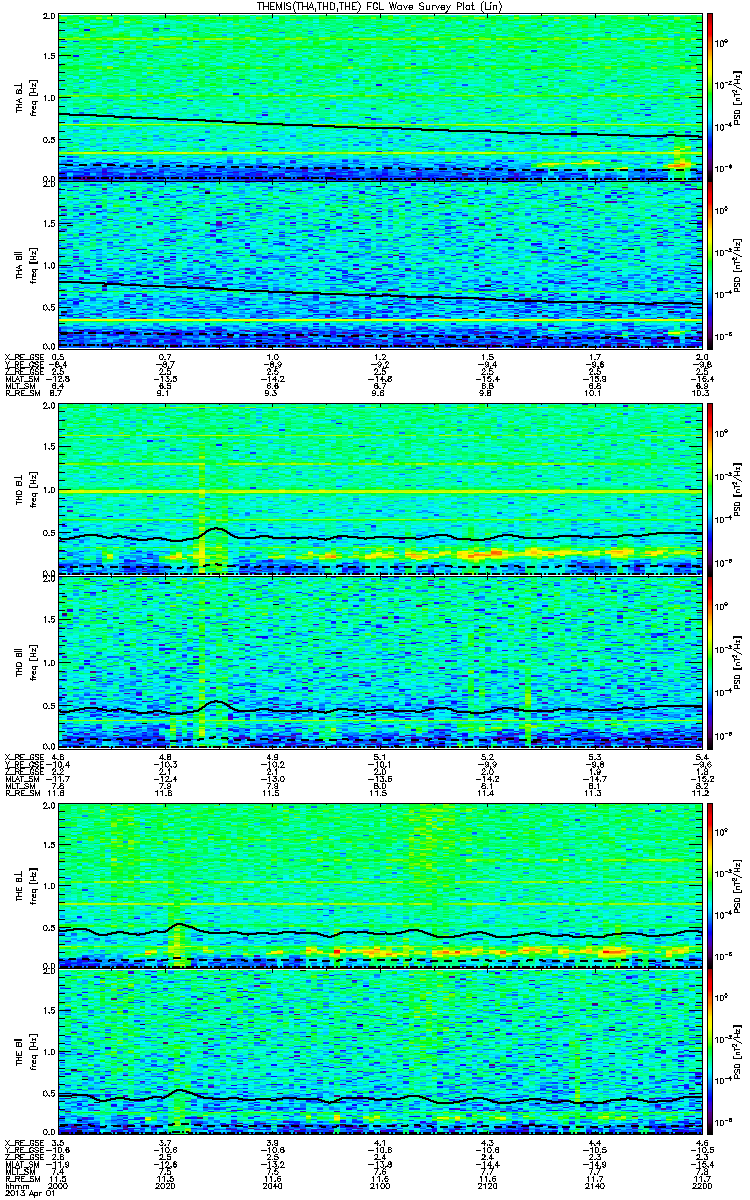Click the 1.0 tick on THA B-parallel axis
Image resolution: width=750 pixels, height=1200 pixels.
tap(48, 265)
